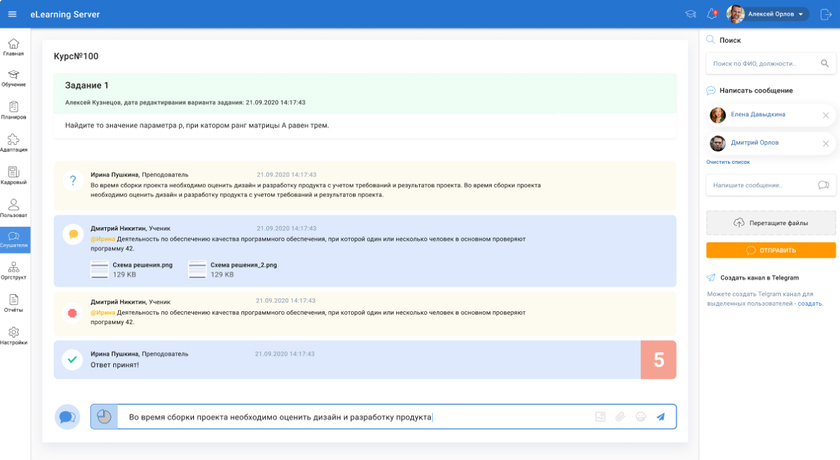Viewport: 840px width, 460px height.
Task: Open the hamburger menu in the header
Action: point(13,14)
